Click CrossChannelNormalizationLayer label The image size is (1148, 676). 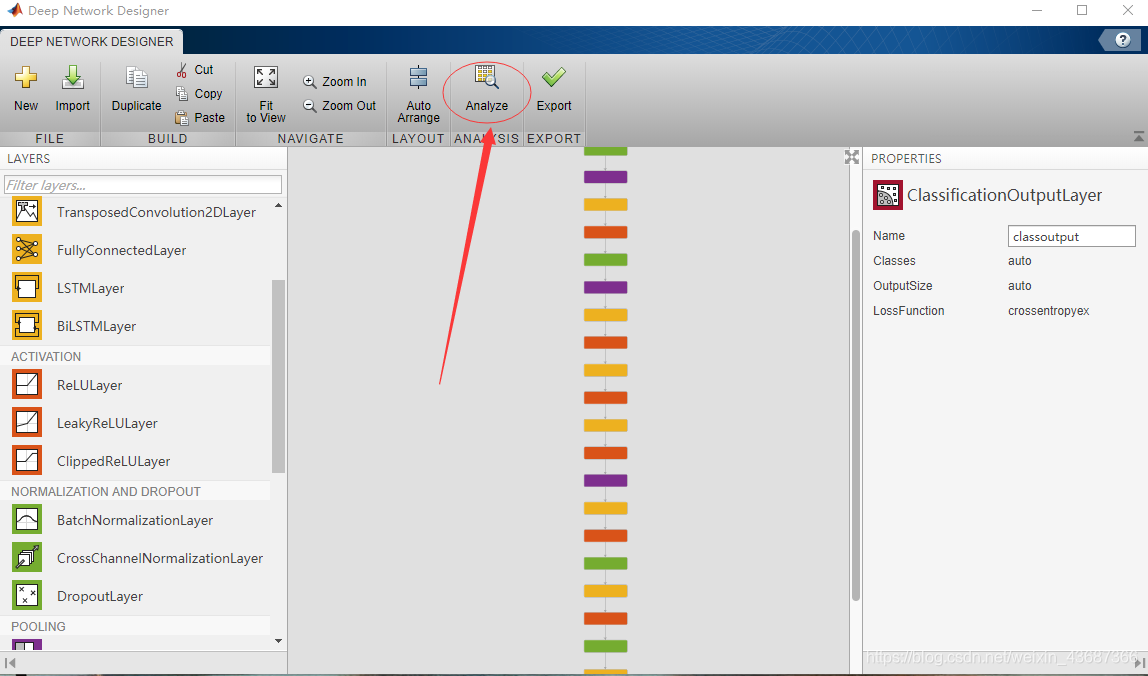tap(160, 558)
